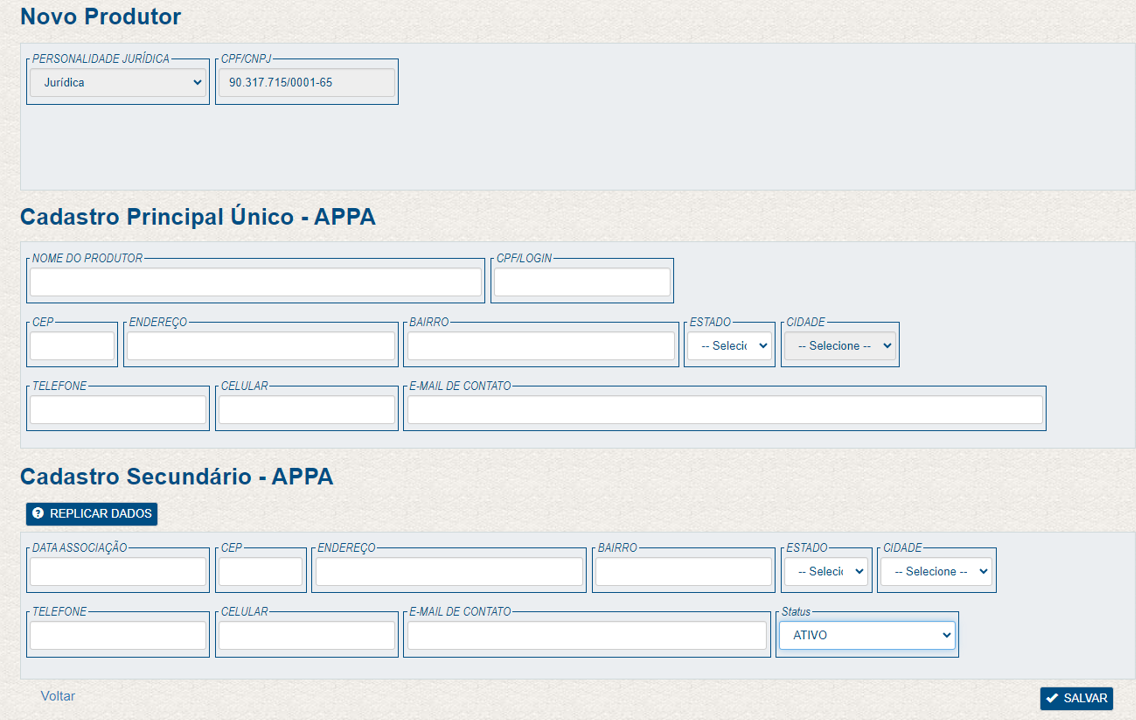Click the CPF/Login input field
Image resolution: width=1136 pixels, height=720 pixels.
(x=582, y=282)
